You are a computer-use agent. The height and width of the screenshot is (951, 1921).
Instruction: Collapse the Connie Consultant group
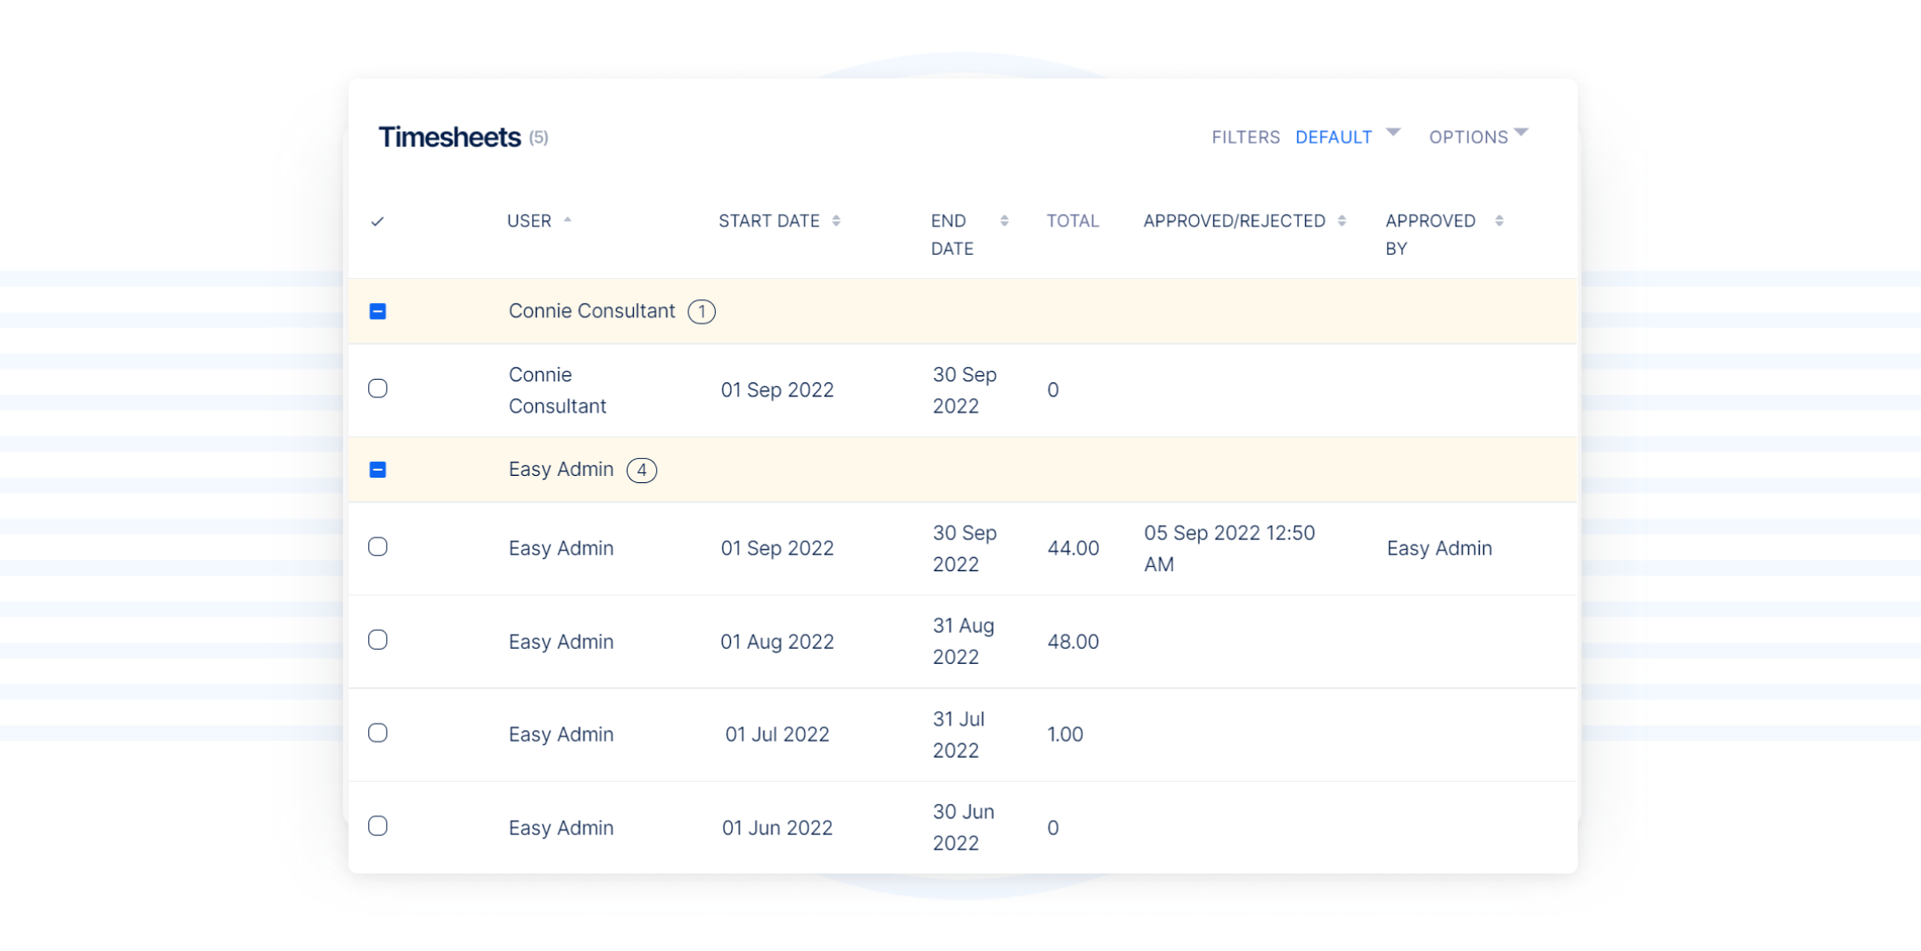tap(378, 312)
